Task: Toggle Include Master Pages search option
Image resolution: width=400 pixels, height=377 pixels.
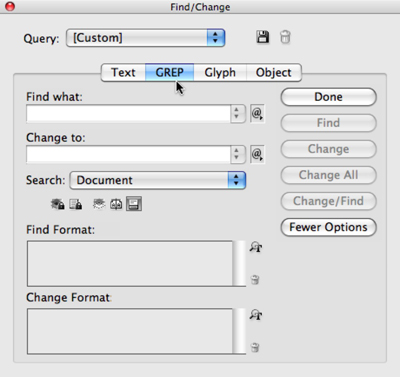Action: (116, 204)
